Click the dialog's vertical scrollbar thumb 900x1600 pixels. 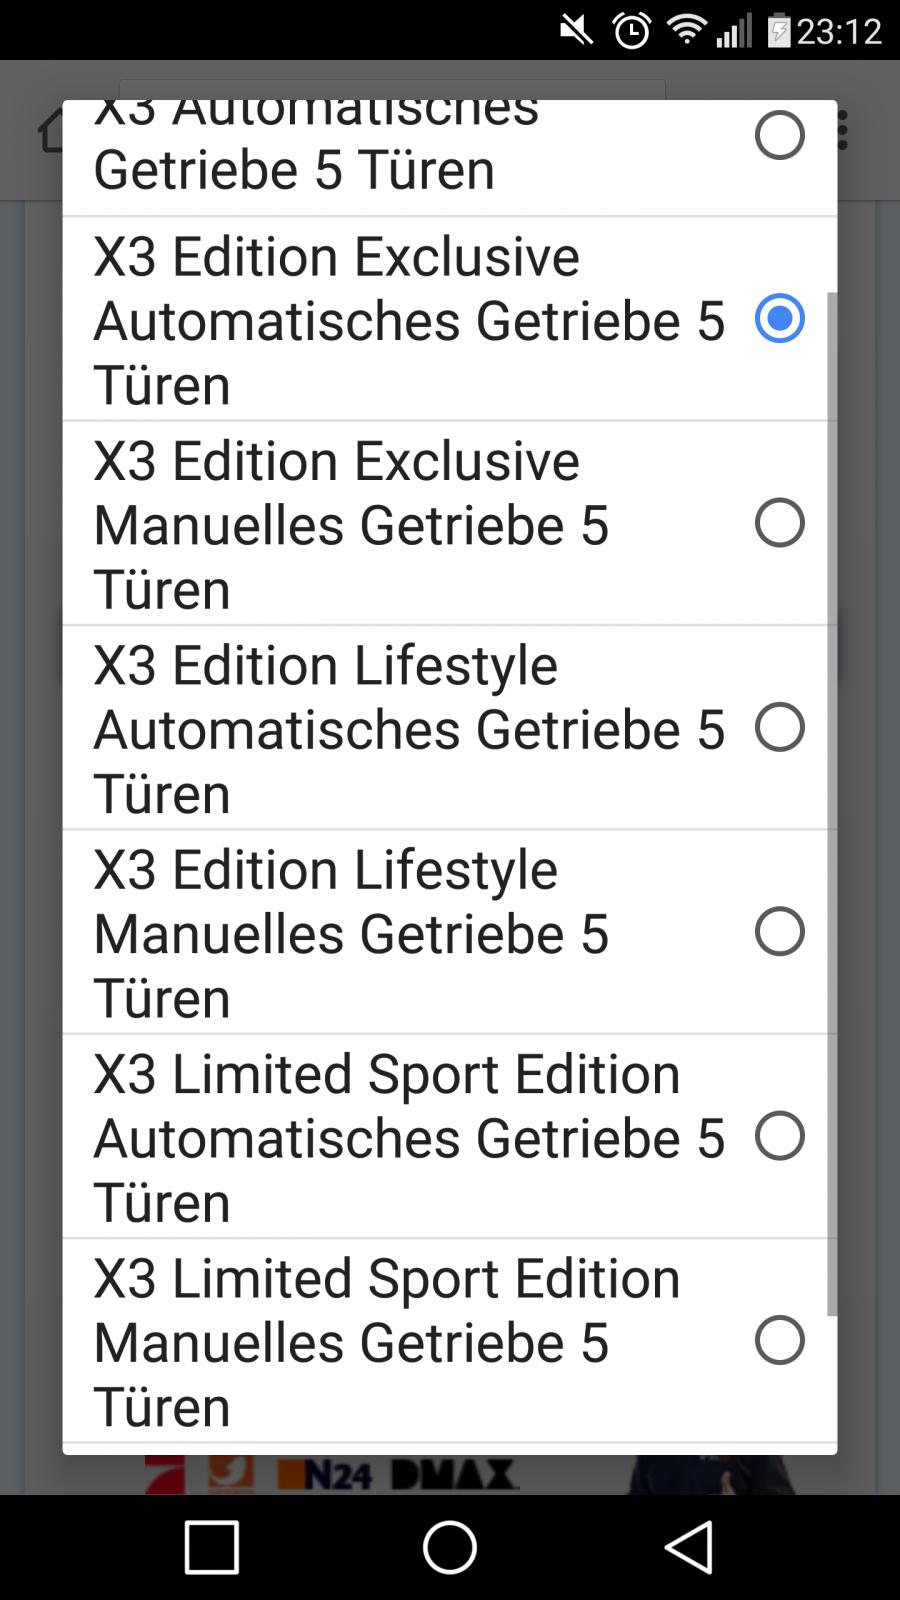(x=832, y=800)
